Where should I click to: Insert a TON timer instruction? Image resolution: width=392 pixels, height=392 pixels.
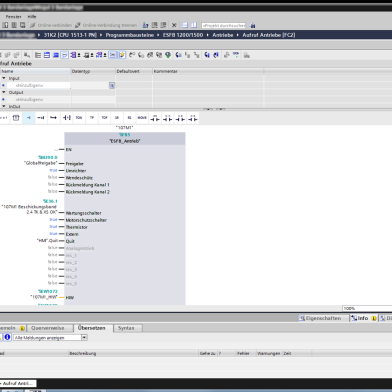tap(79, 118)
